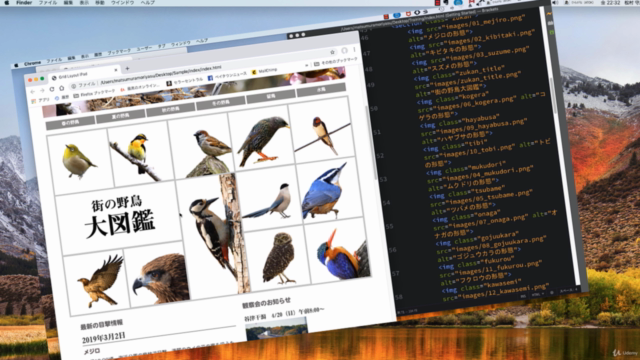Open the 翻訳 bookmark
This screenshot has height=360, width=640.
point(62,98)
